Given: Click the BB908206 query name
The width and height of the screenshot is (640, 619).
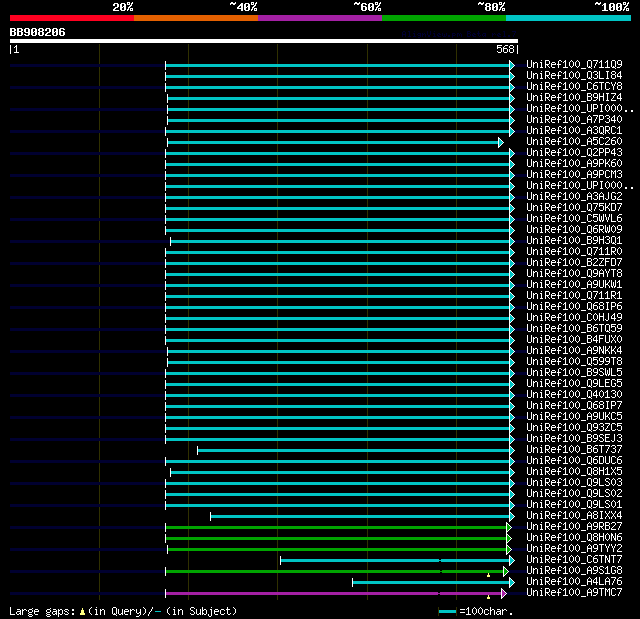Looking at the screenshot, I should tap(38, 32).
